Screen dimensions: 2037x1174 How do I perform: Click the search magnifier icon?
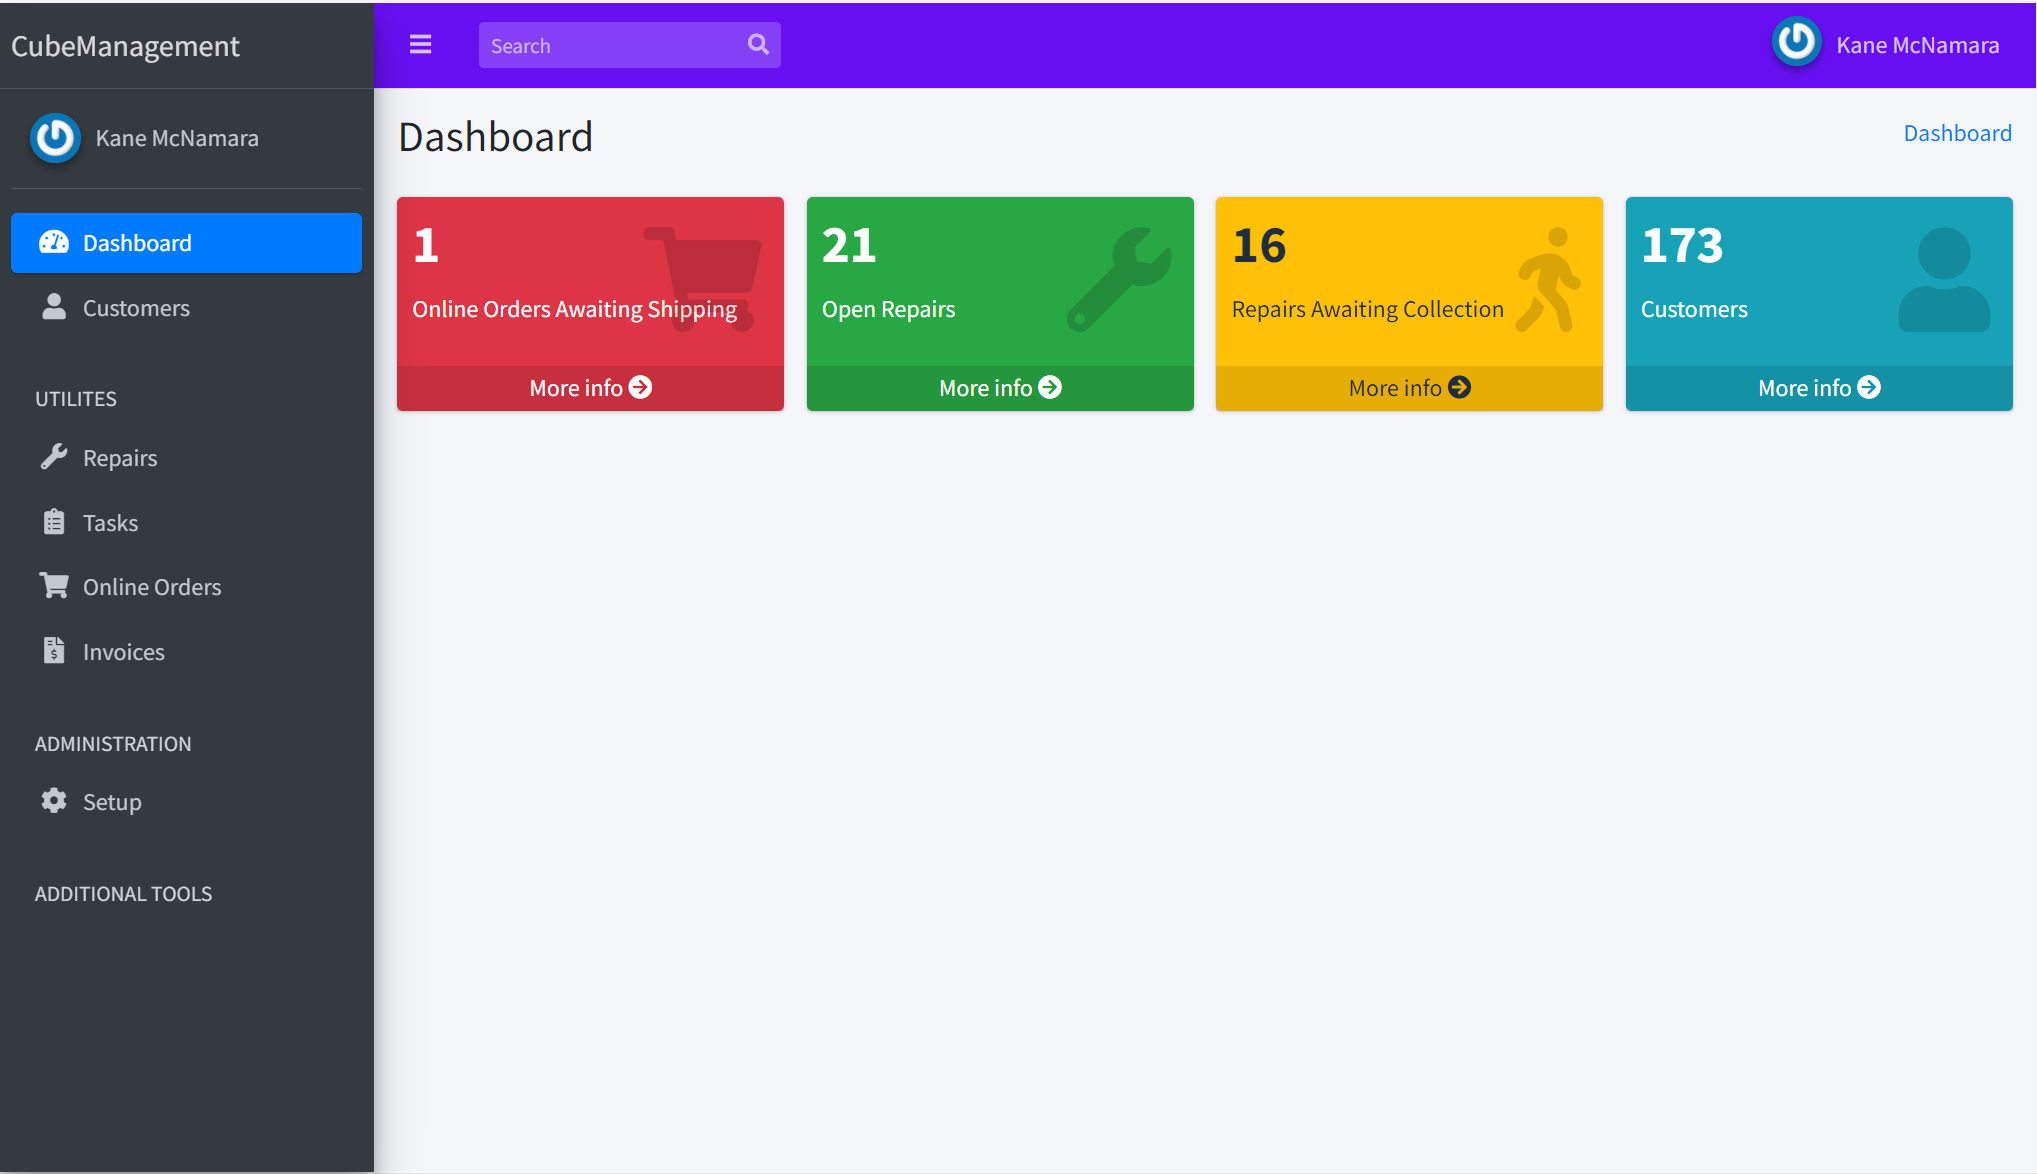[758, 45]
